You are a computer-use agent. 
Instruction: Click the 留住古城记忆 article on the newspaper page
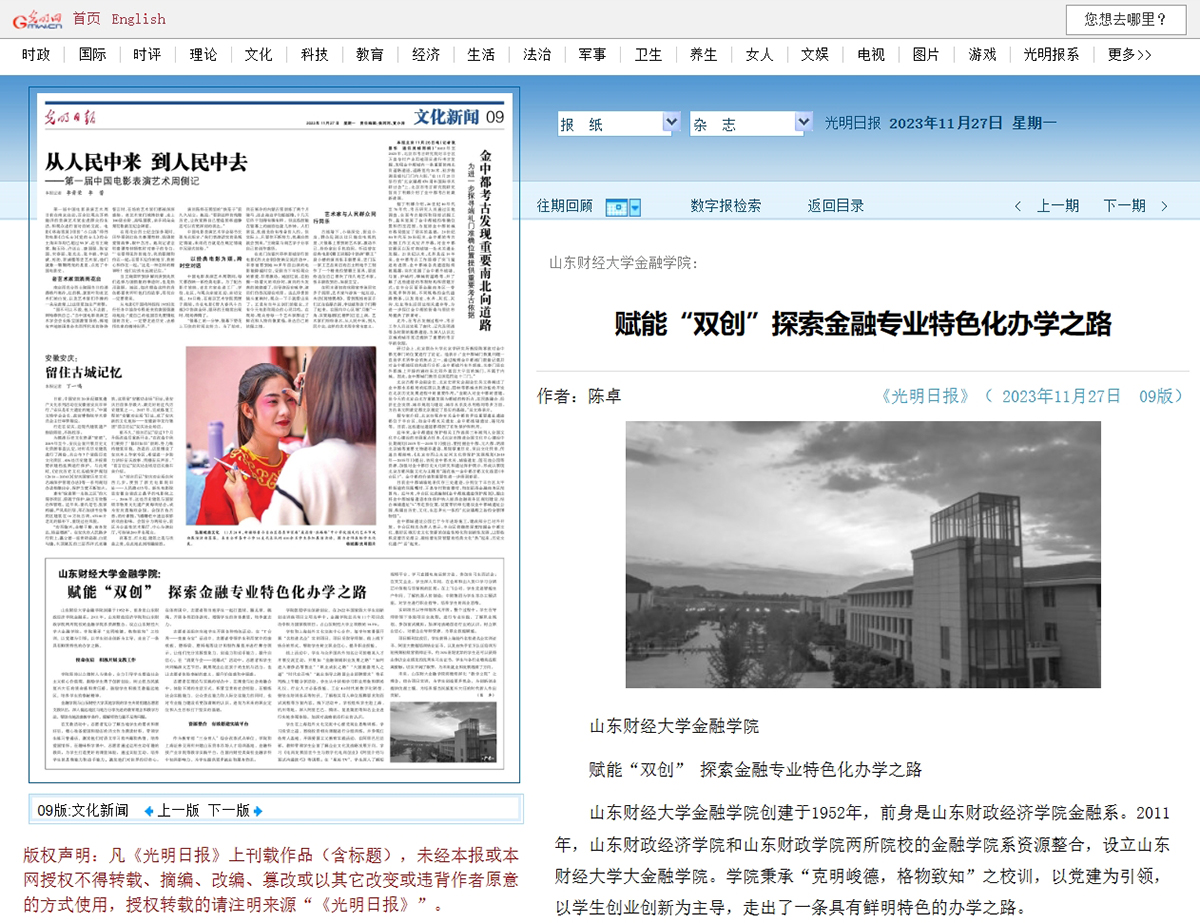[x=85, y=373]
